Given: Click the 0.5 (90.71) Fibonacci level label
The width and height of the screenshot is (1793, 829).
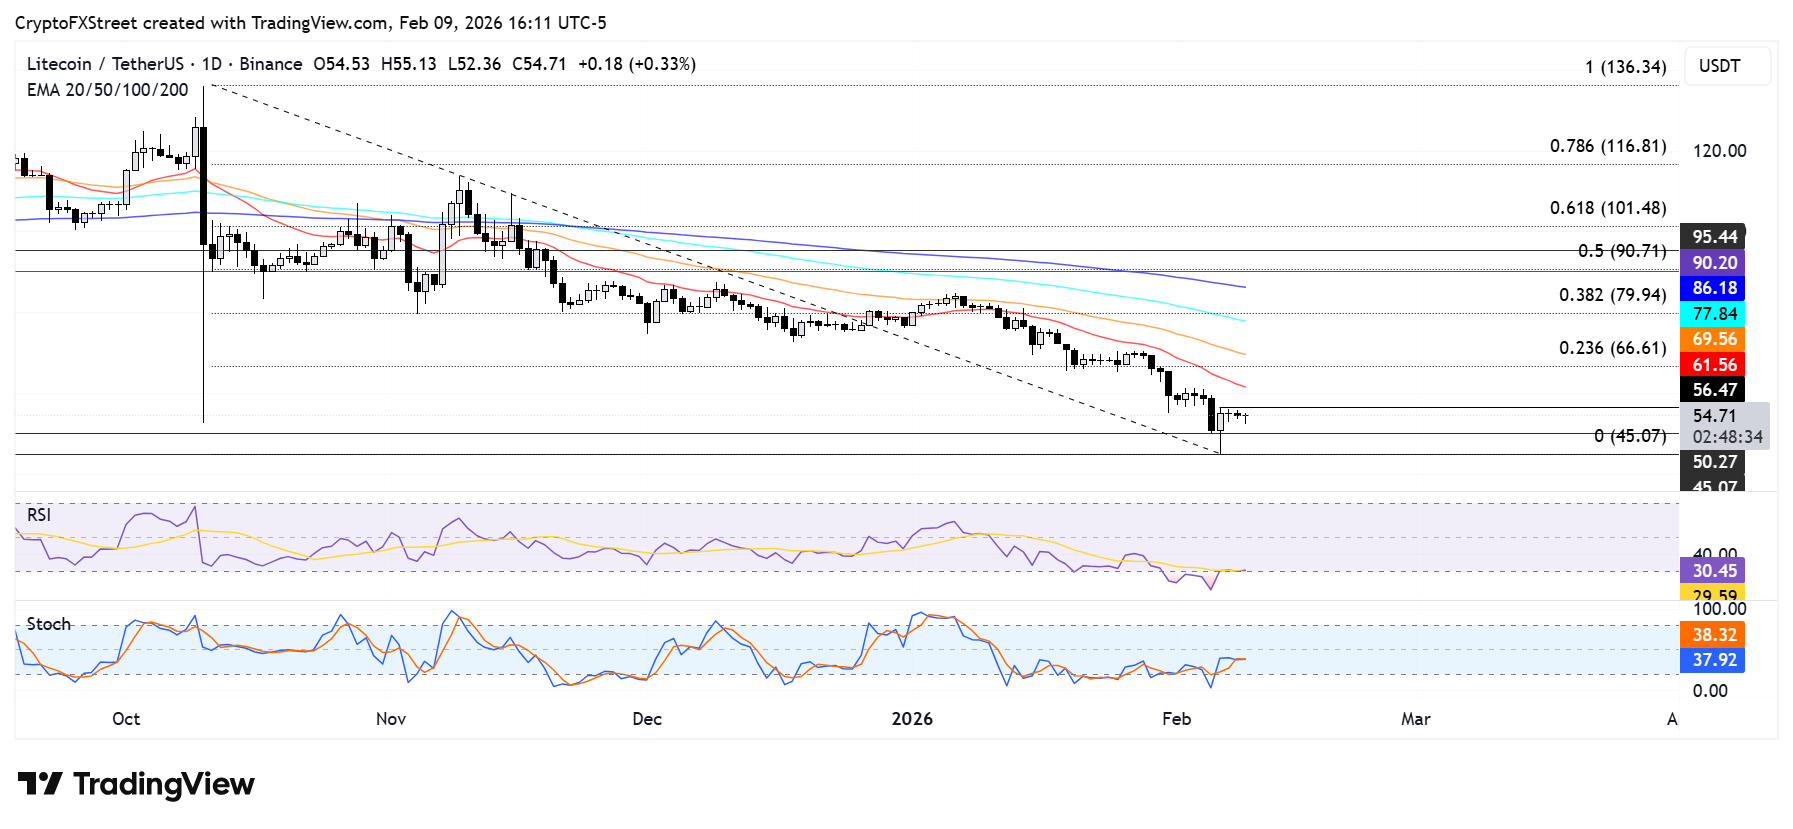Looking at the screenshot, I should coord(1622,251).
